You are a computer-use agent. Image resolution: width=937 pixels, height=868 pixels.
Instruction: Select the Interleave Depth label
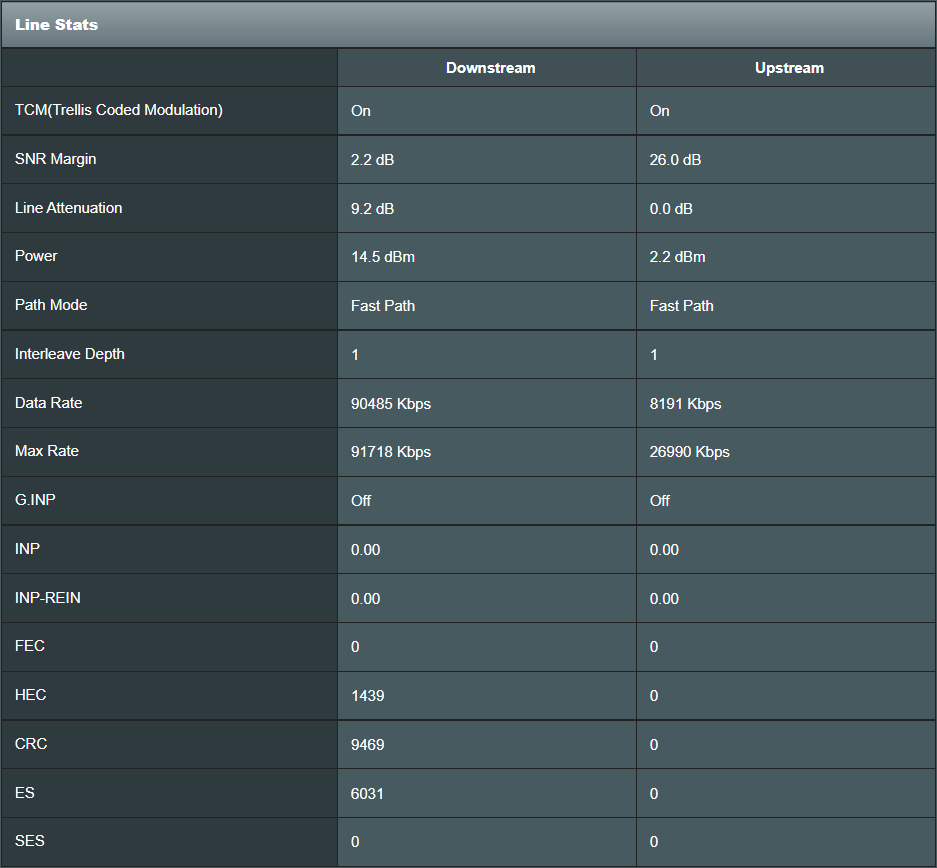(x=70, y=354)
